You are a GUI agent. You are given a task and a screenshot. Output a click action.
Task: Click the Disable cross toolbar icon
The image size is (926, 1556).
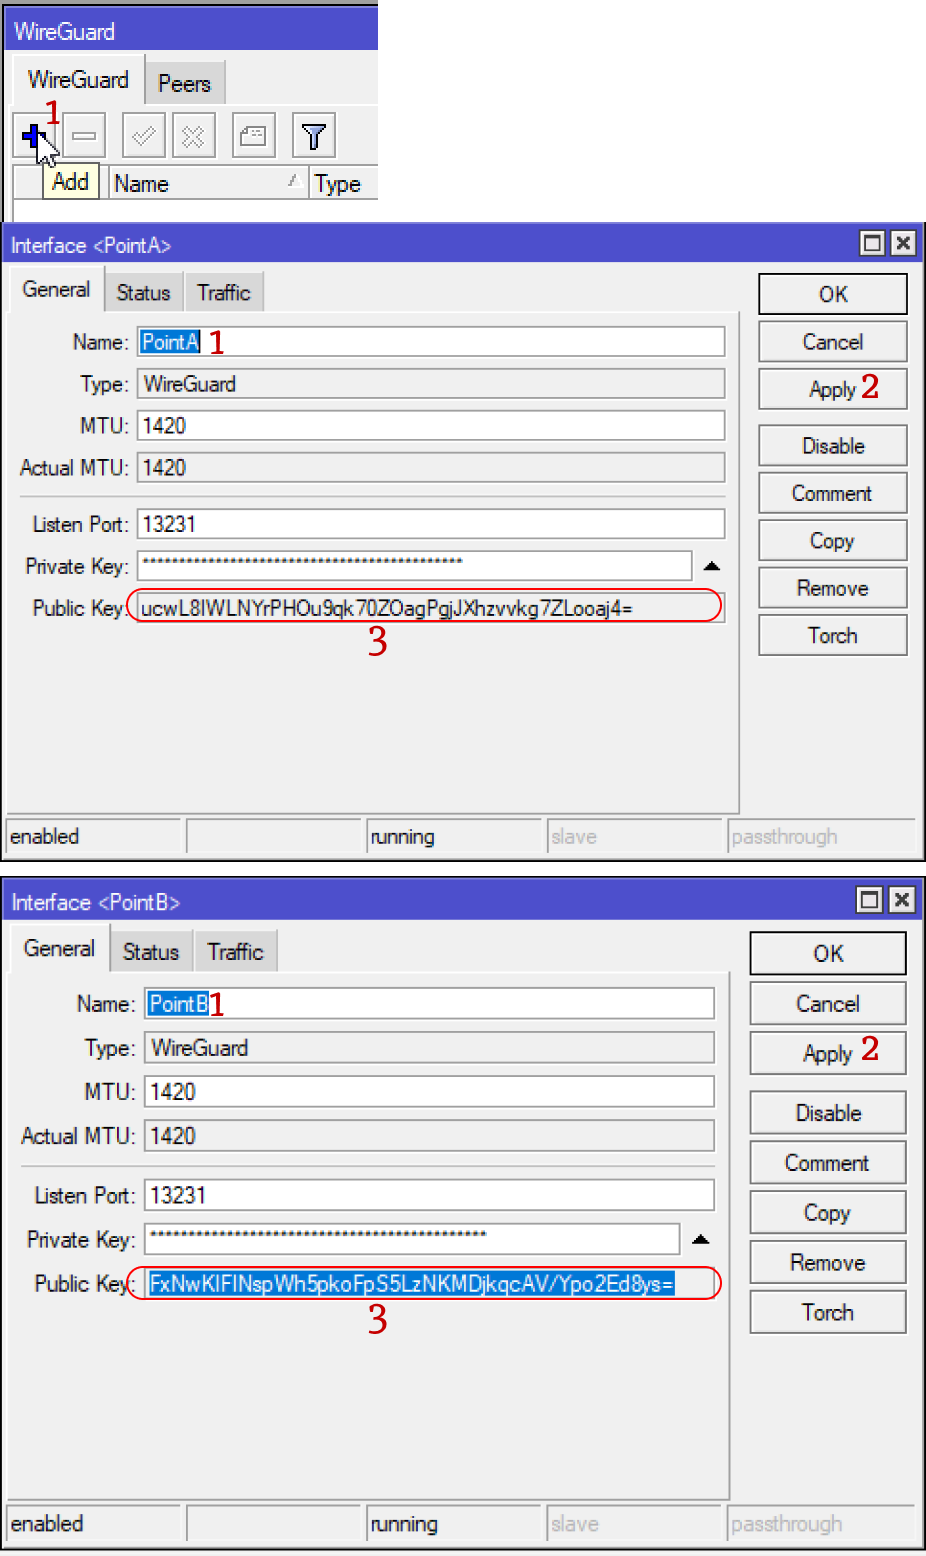(194, 135)
